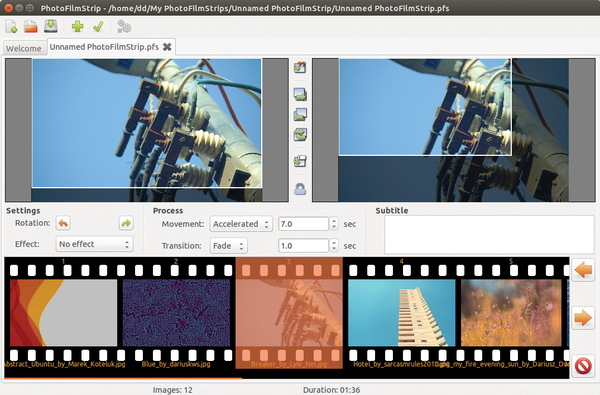Open the Transition dropdown showing Fade
The image size is (600, 395).
pyautogui.click(x=228, y=246)
